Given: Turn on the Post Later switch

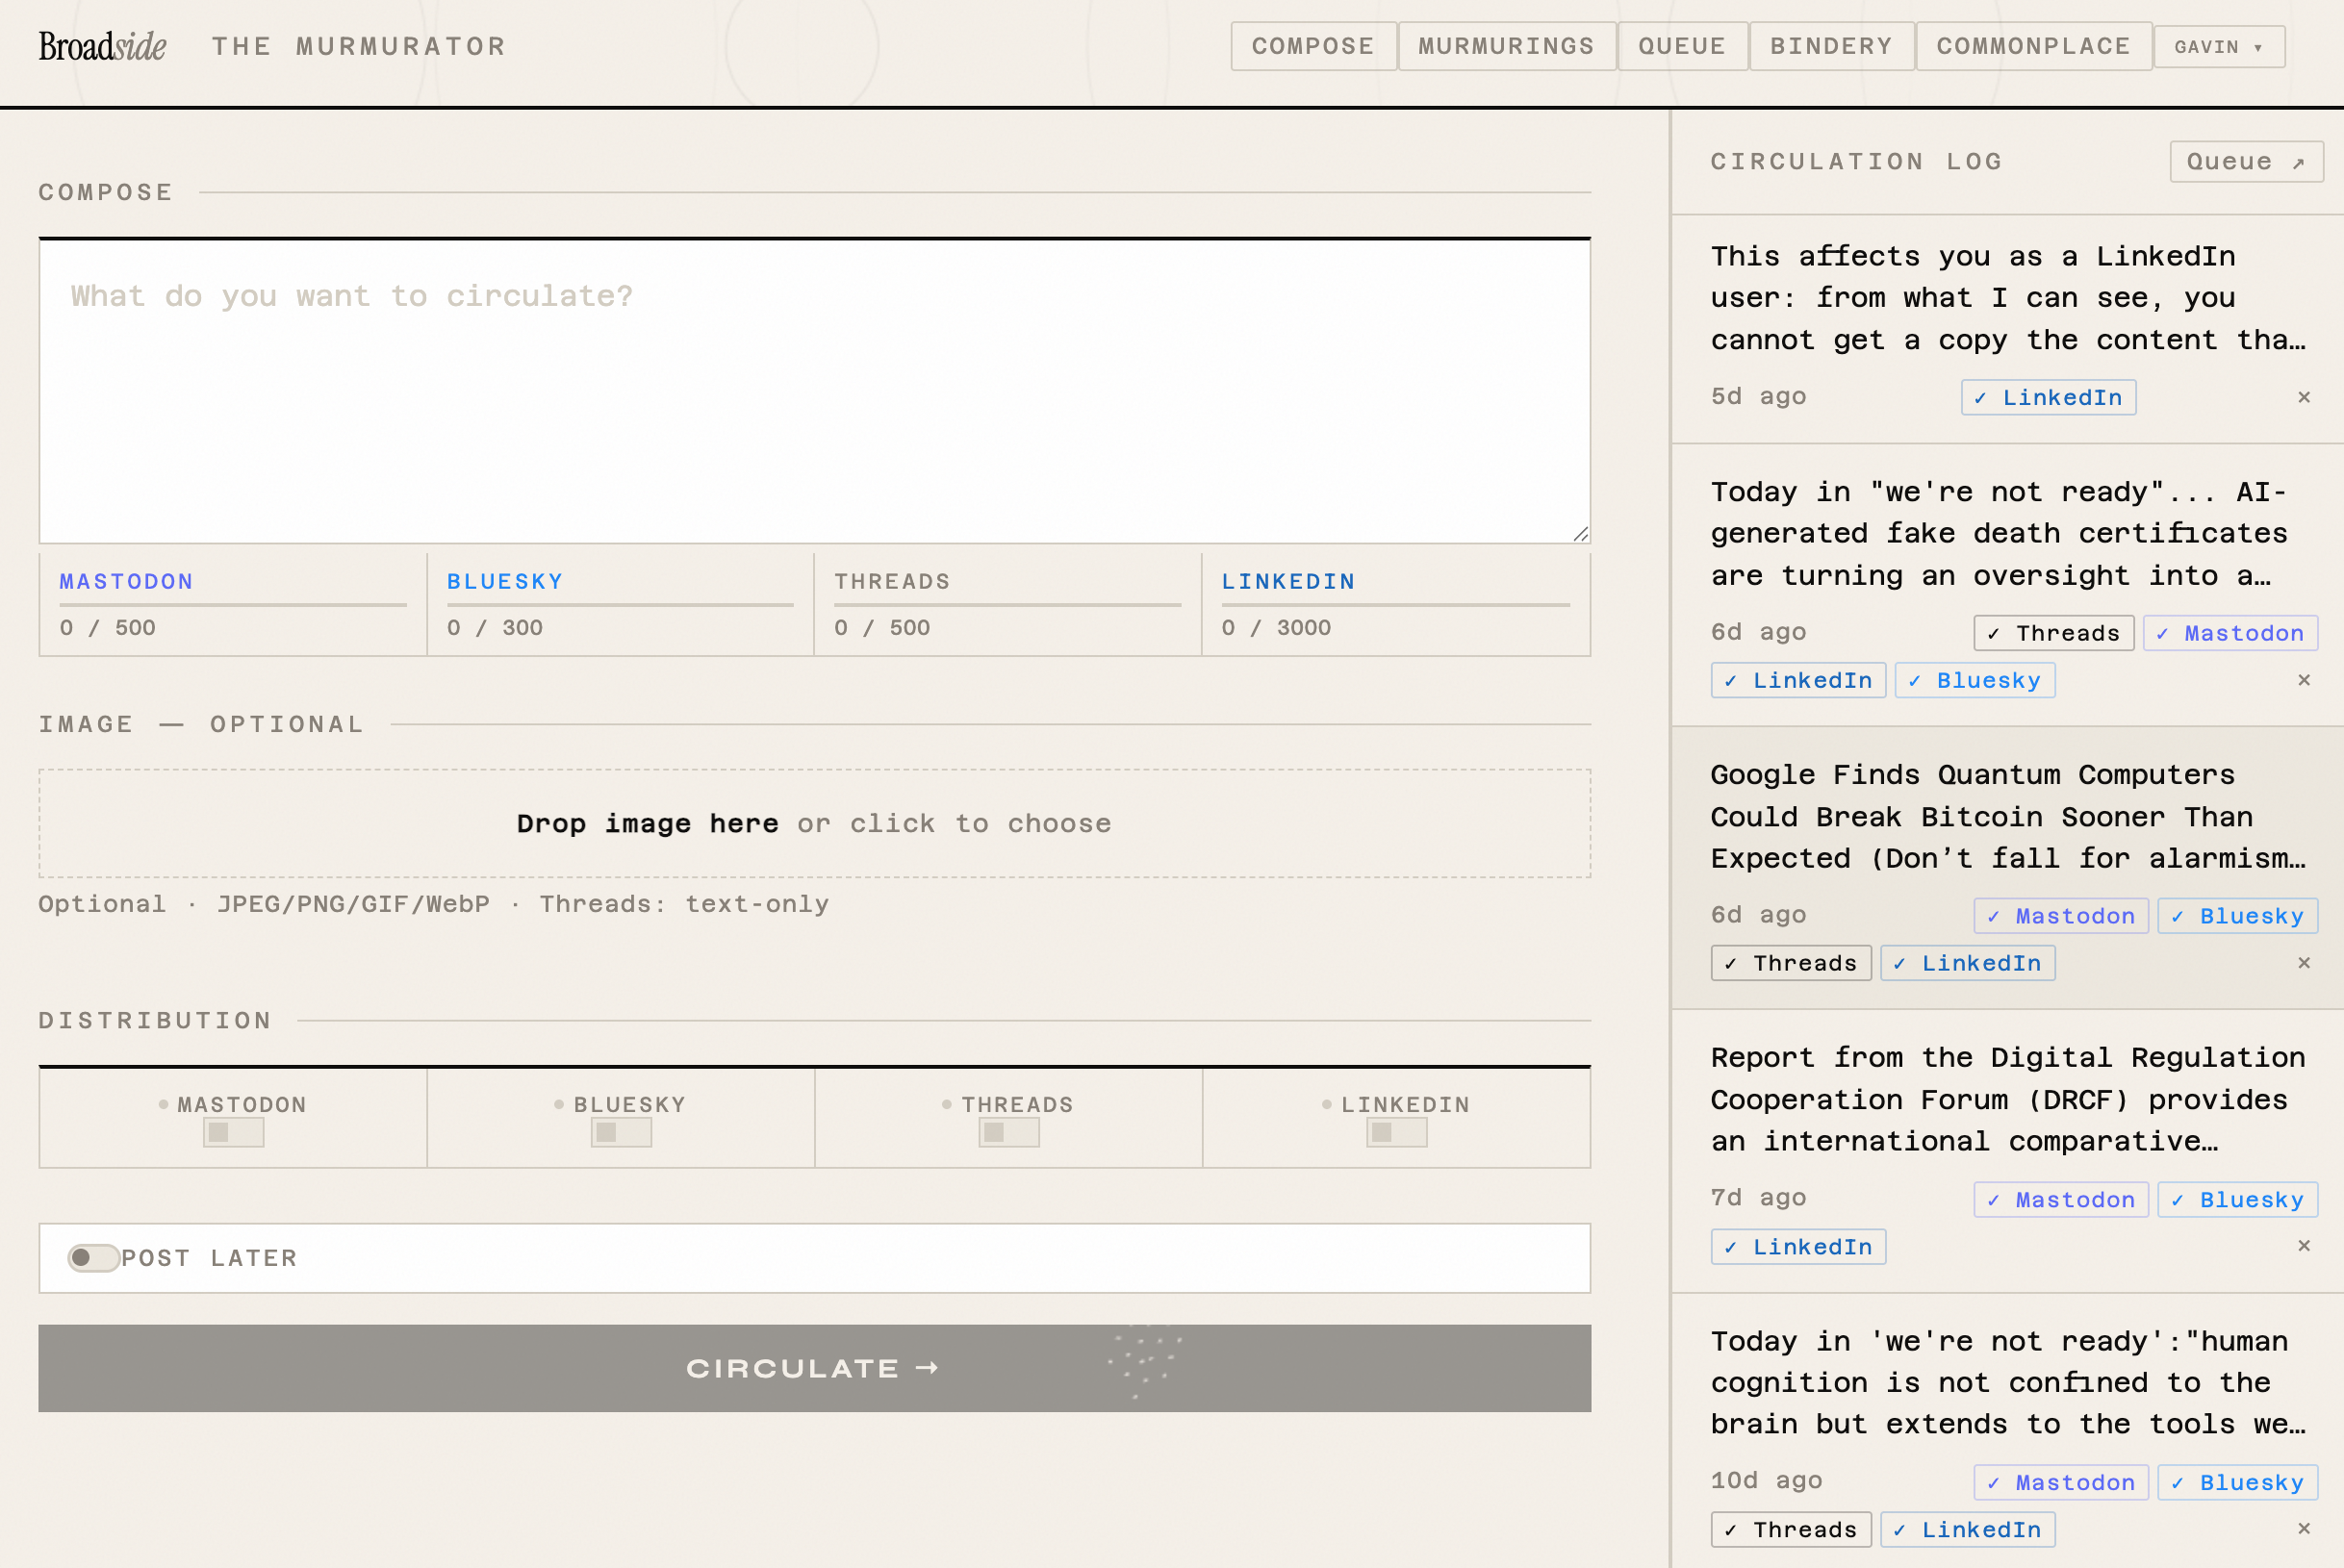Looking at the screenshot, I should point(93,1257).
